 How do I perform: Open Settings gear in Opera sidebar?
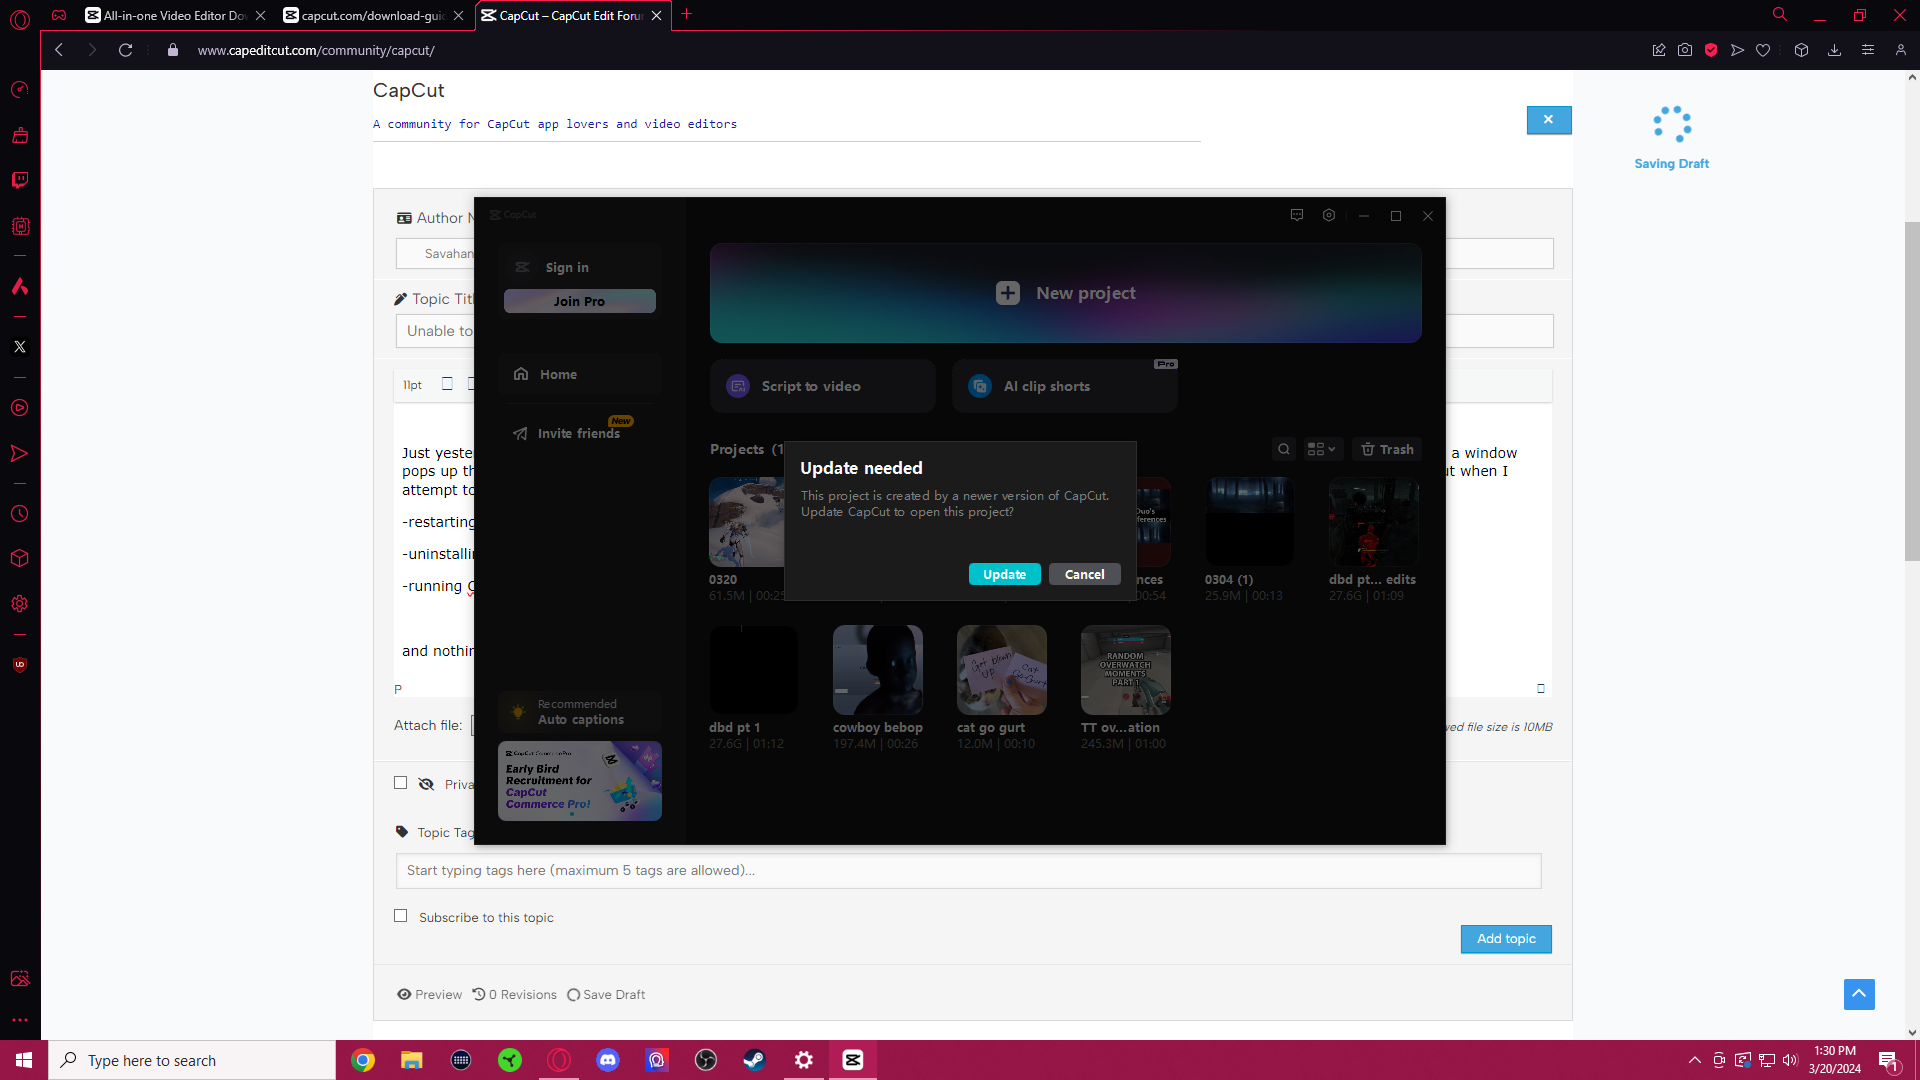(x=20, y=604)
